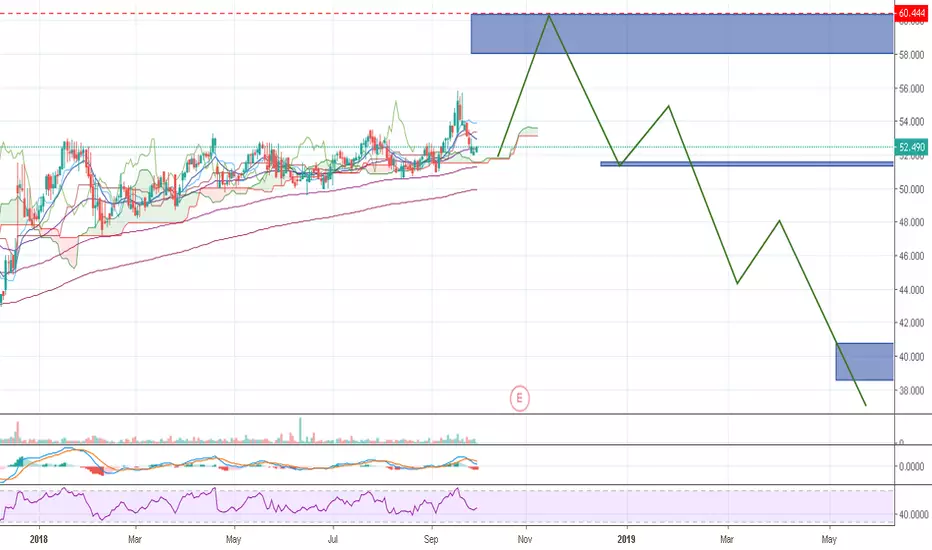Click the 48.000 price axis label
Screen dimensions: 932x550
point(911,222)
